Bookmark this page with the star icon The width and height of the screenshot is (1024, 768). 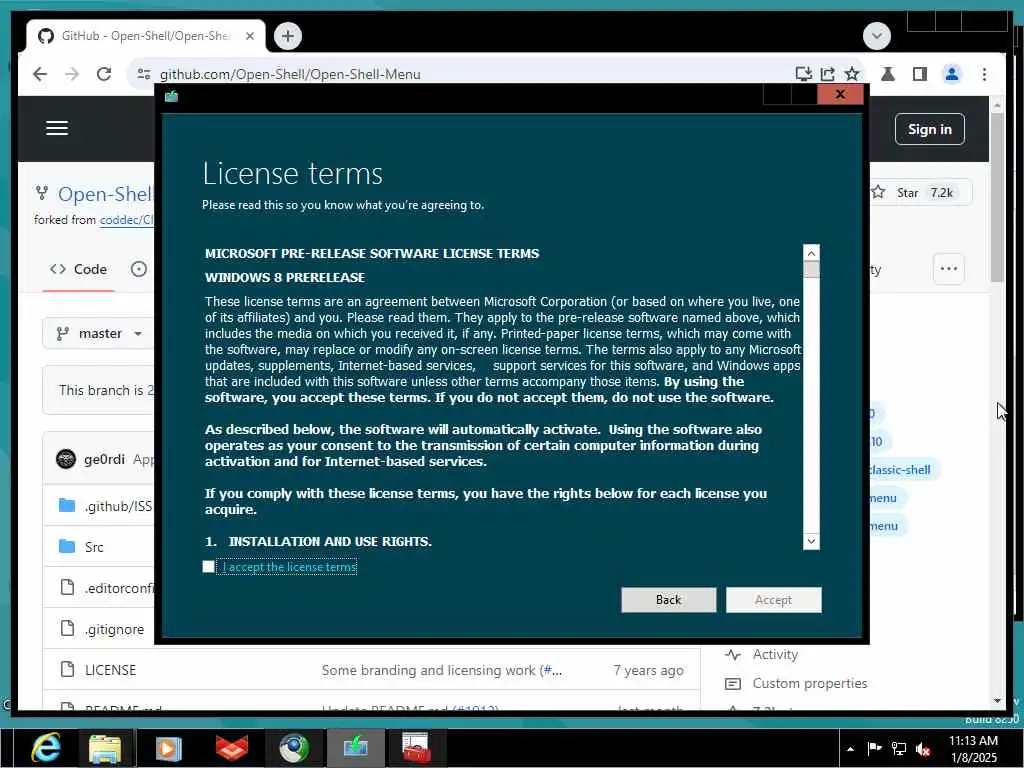pyautogui.click(x=852, y=74)
